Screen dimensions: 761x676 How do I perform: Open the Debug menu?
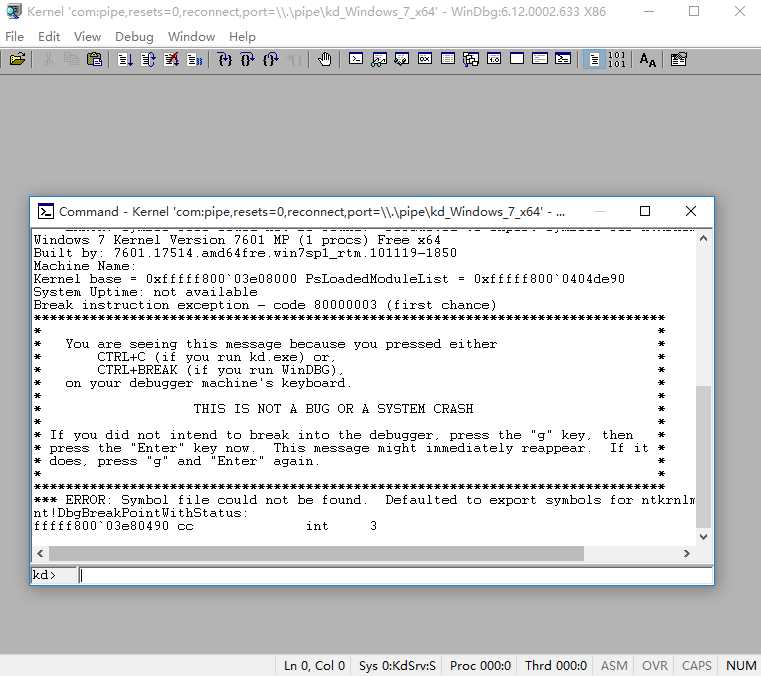(134, 36)
